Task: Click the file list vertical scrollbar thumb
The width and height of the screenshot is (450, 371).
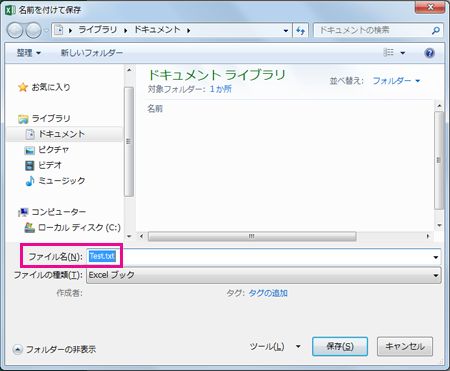Action: [439, 161]
